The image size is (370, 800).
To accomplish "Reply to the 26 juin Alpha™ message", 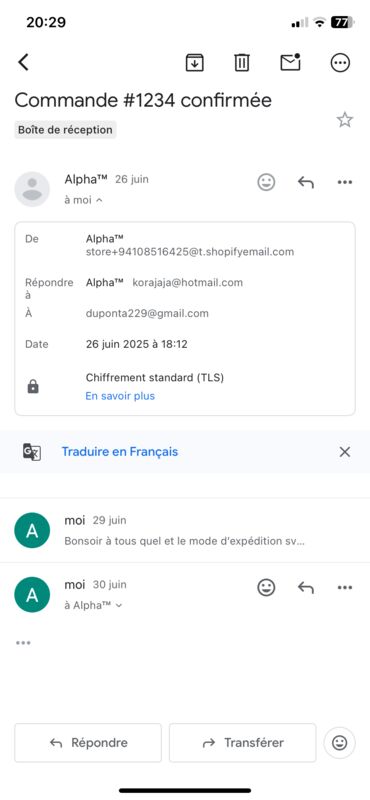I will (x=306, y=182).
